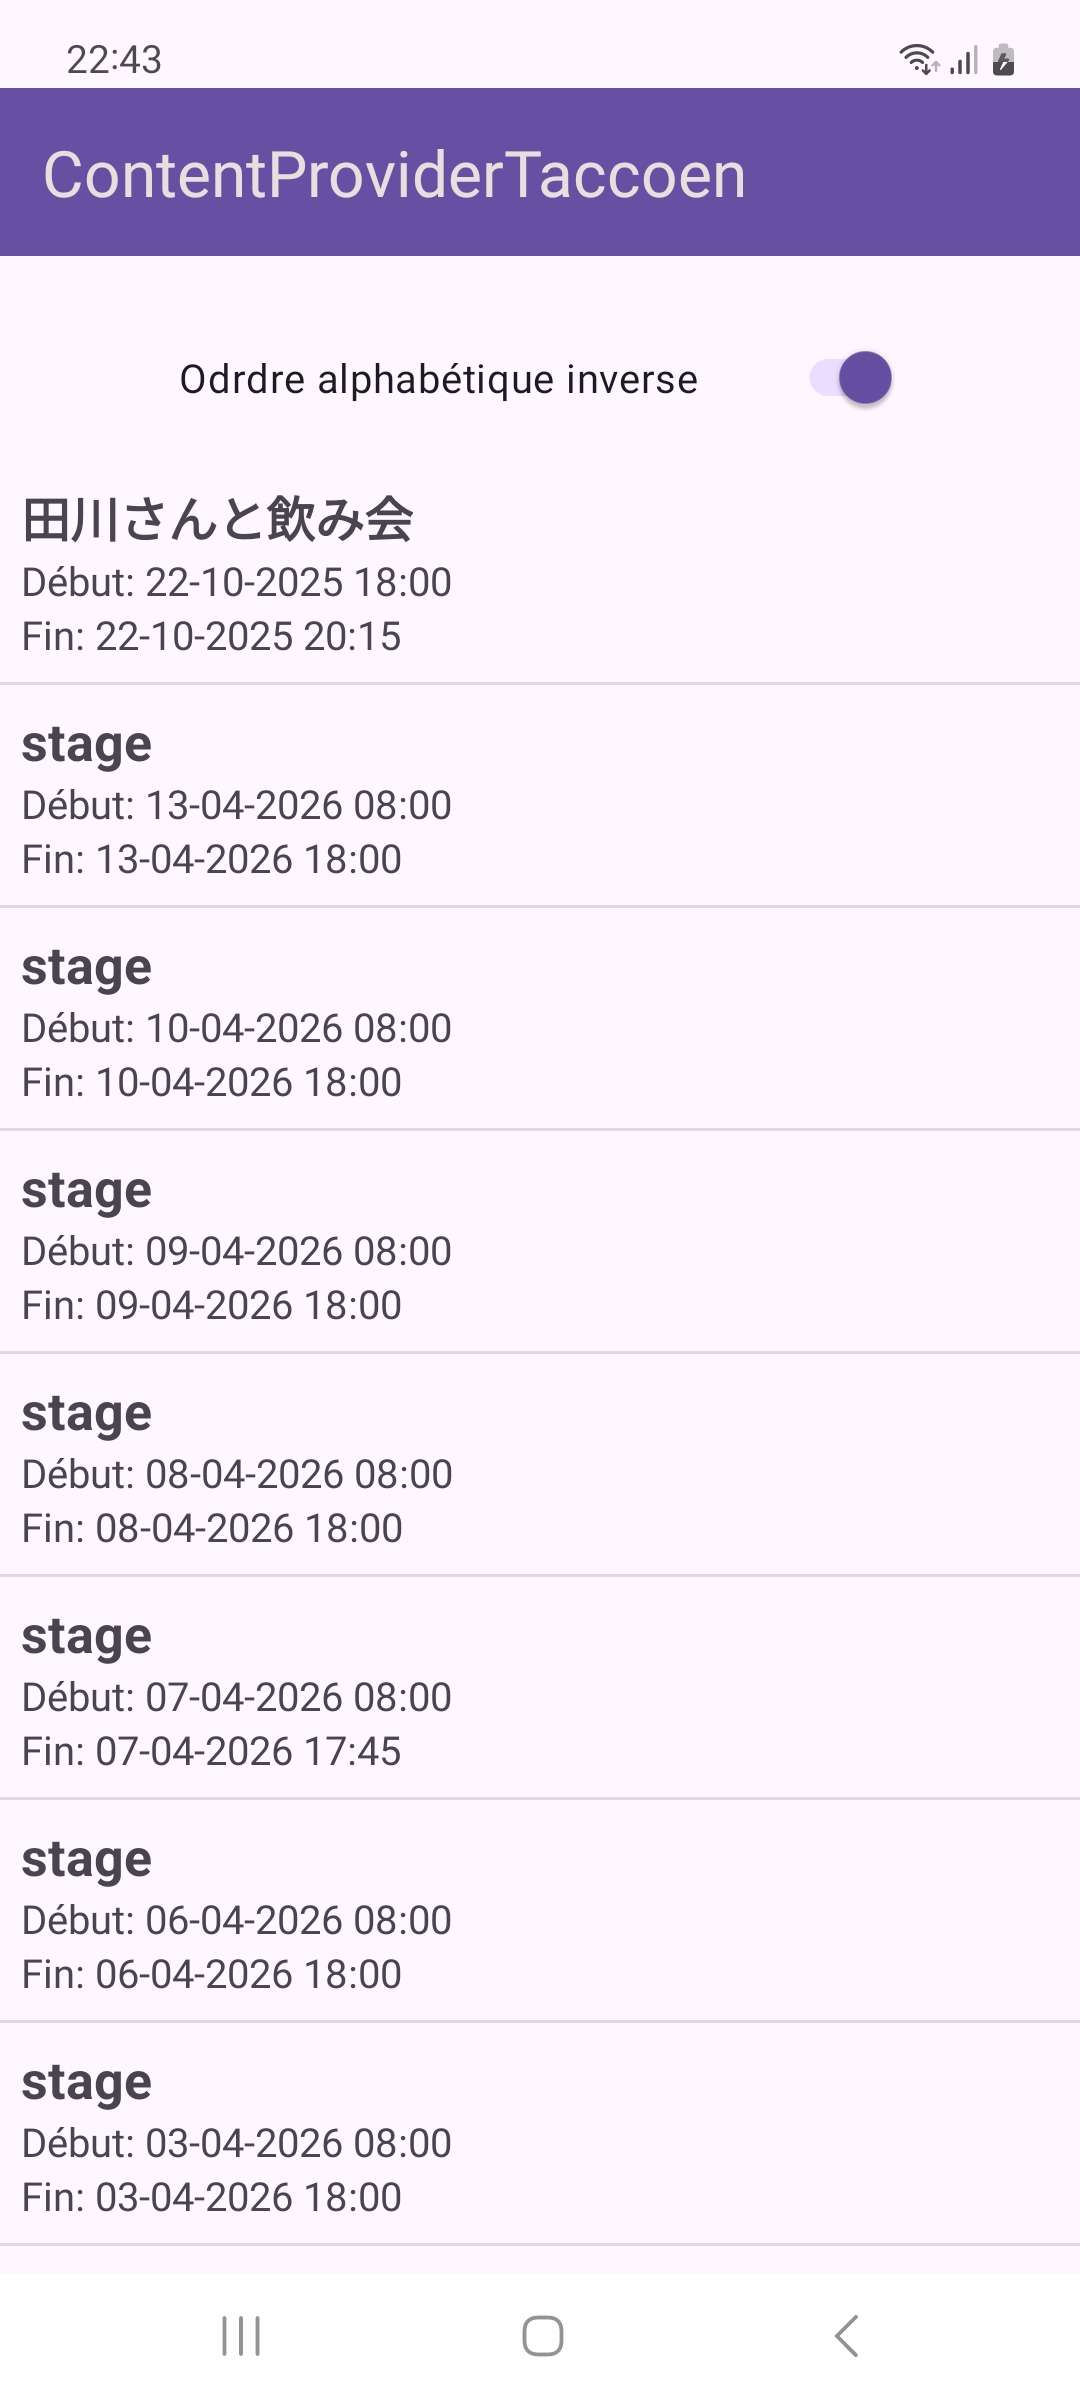1080x2400 pixels.
Task: Go back using the navigation arrow
Action: (x=846, y=2336)
